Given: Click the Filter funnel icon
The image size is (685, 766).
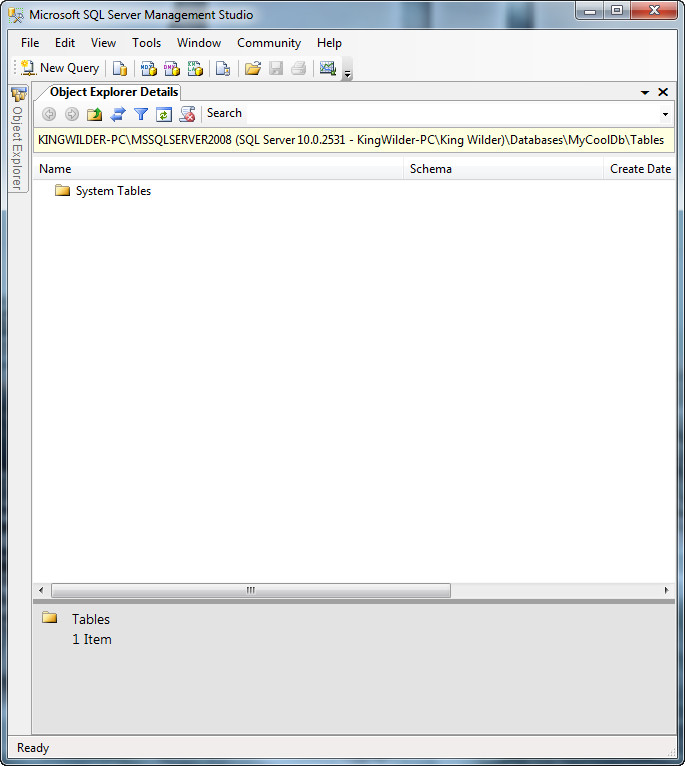Looking at the screenshot, I should tap(141, 114).
